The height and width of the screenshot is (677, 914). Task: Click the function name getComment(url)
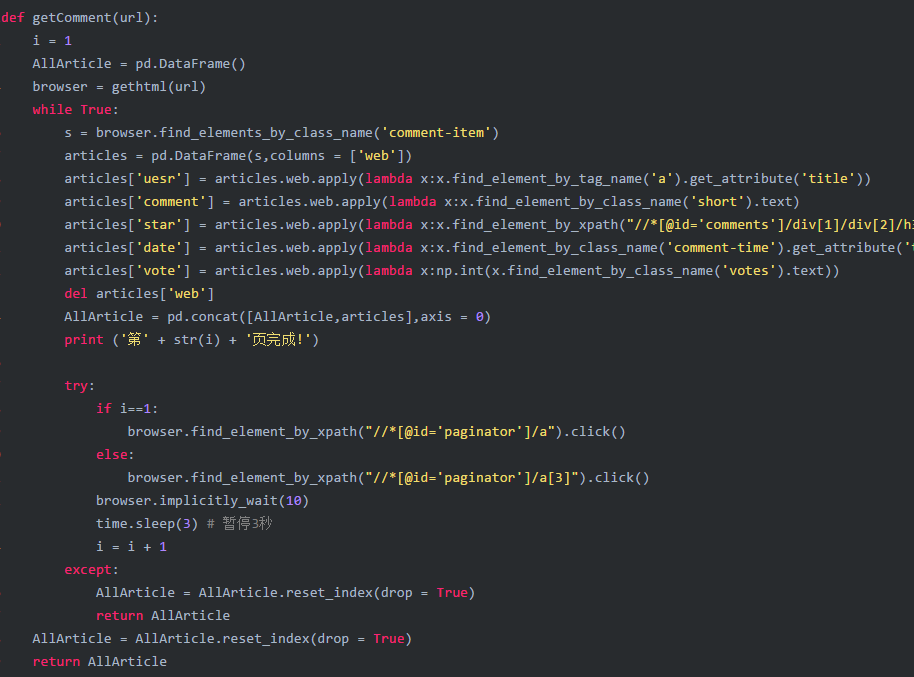93,17
